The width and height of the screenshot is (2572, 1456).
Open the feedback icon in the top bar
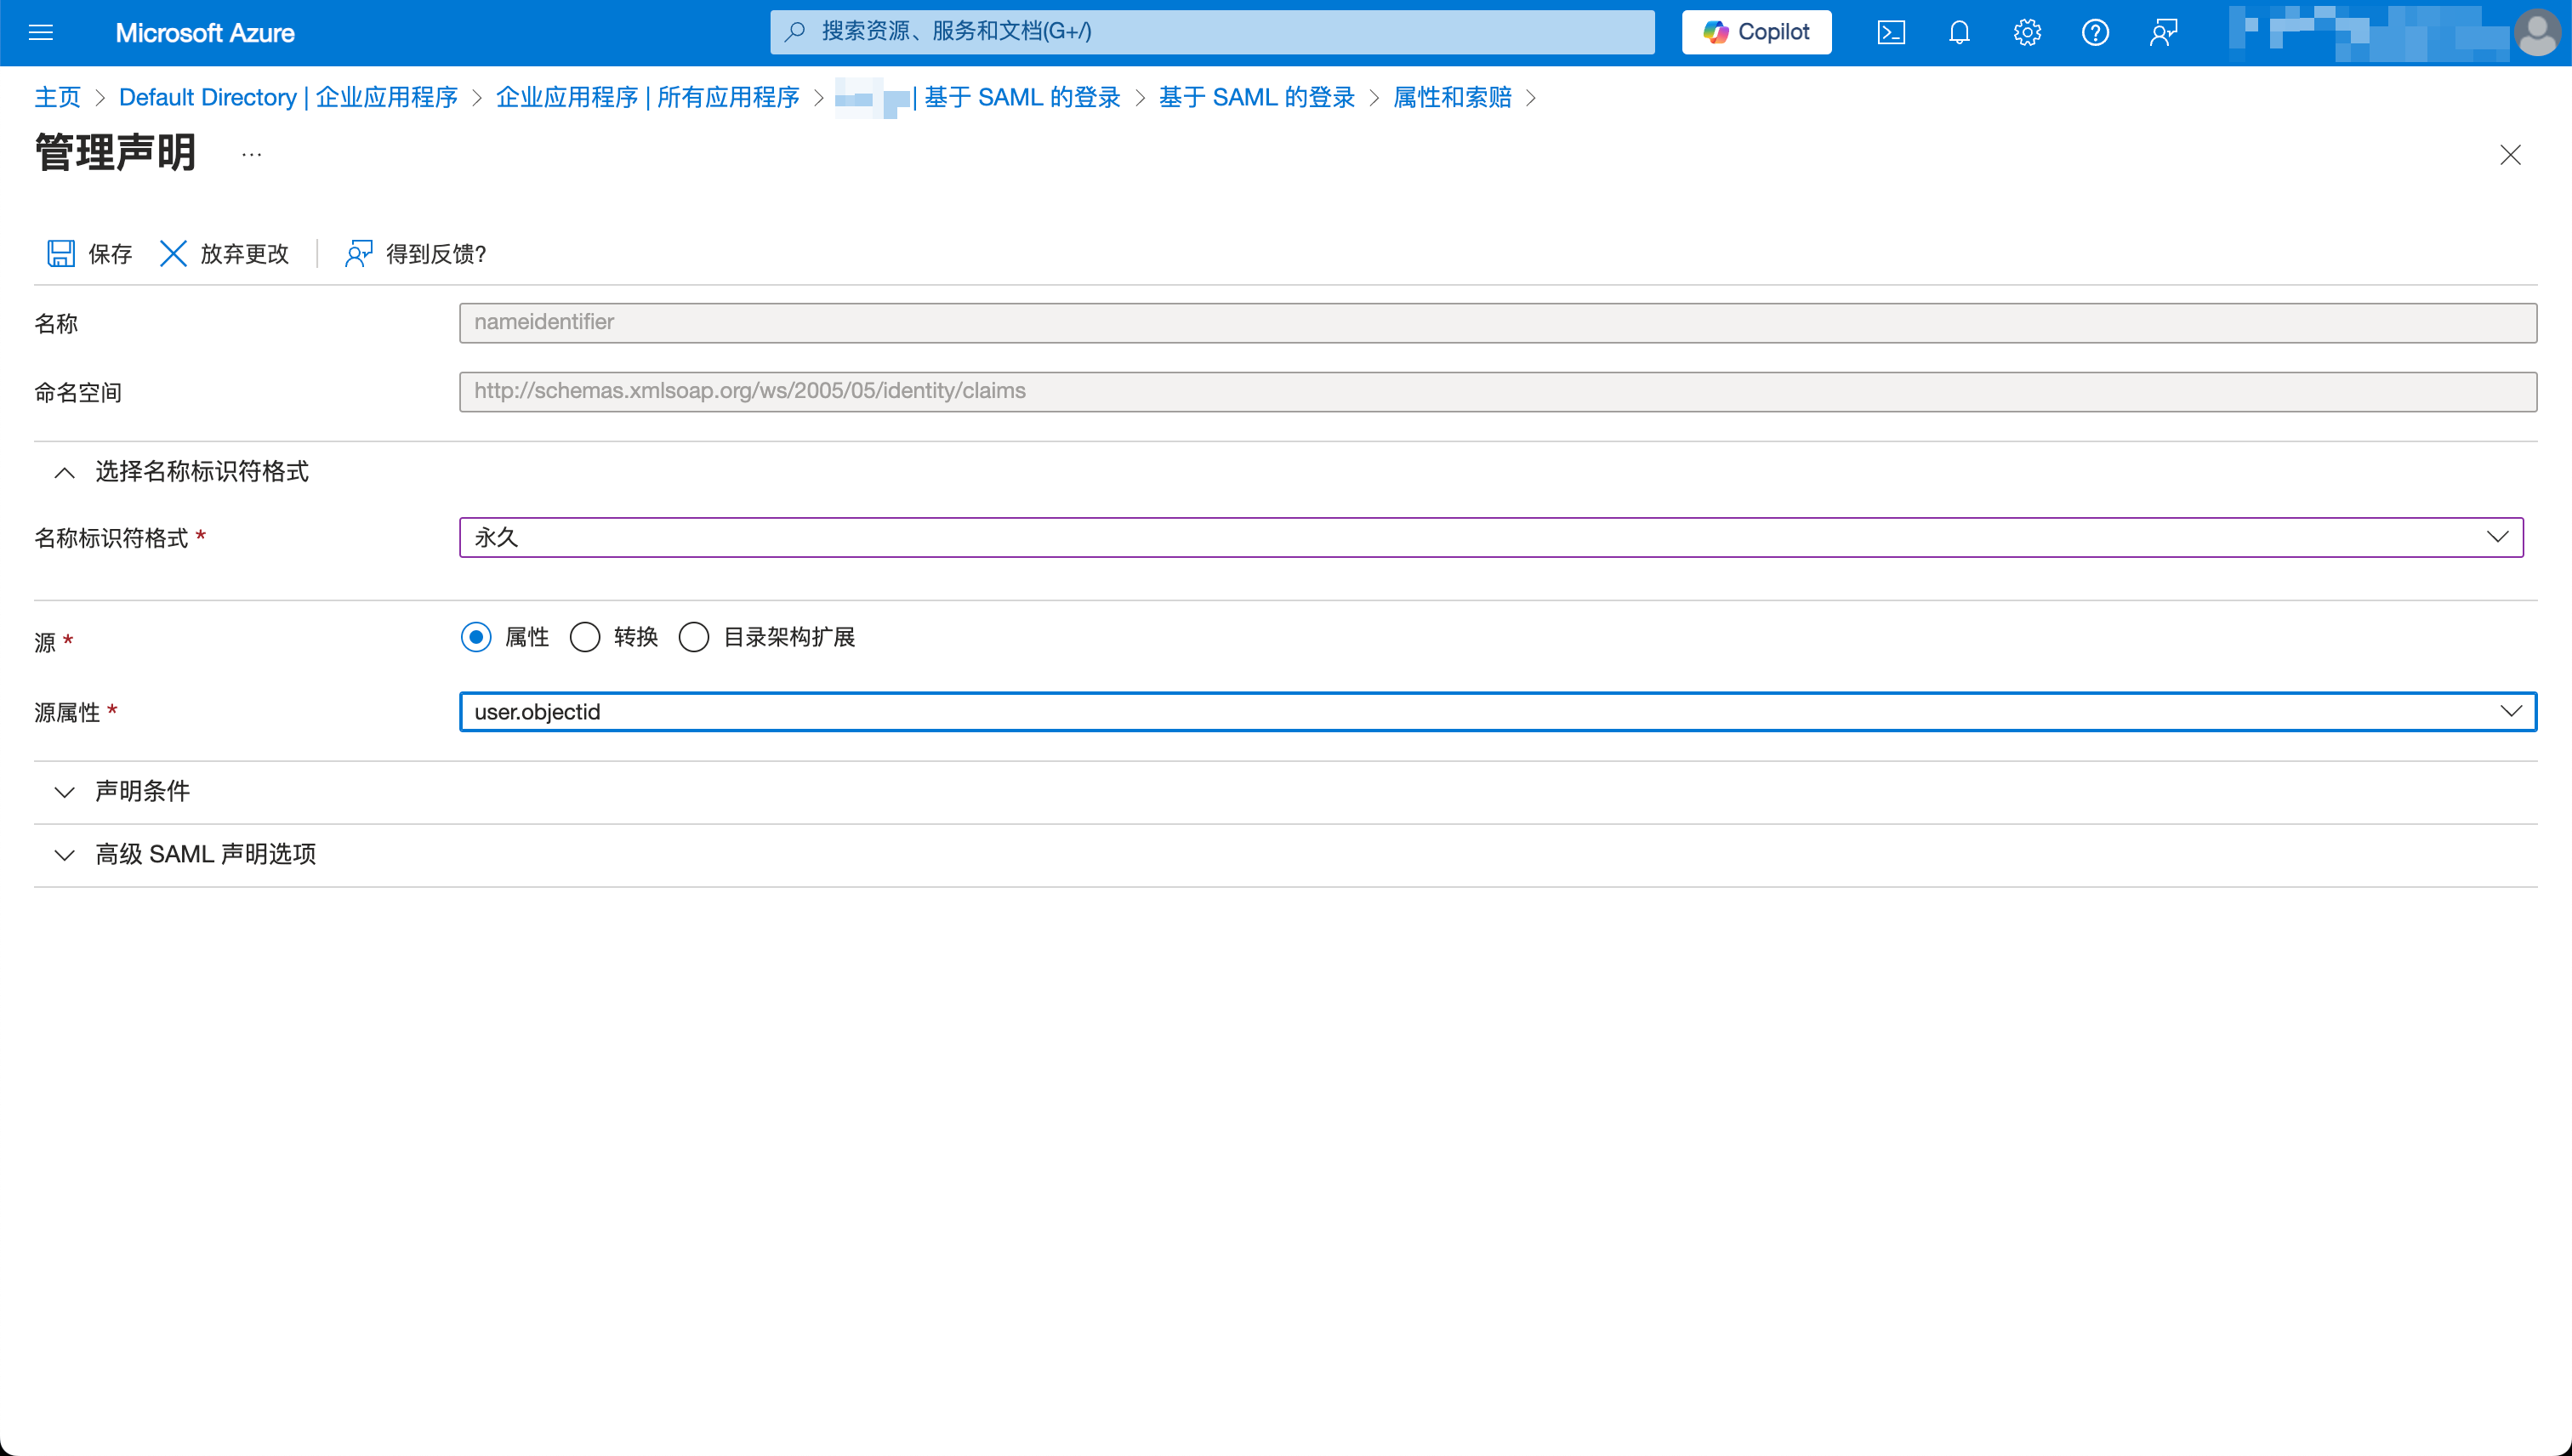[x=2163, y=32]
